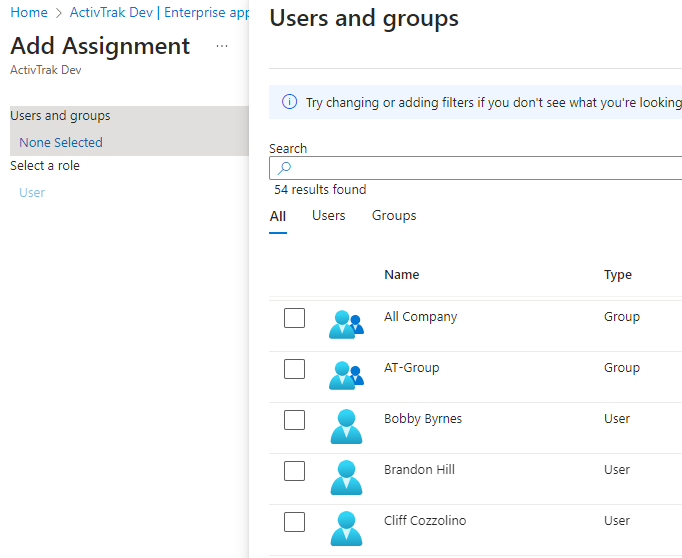
Task: Switch to the Groups tab
Action: tap(394, 216)
